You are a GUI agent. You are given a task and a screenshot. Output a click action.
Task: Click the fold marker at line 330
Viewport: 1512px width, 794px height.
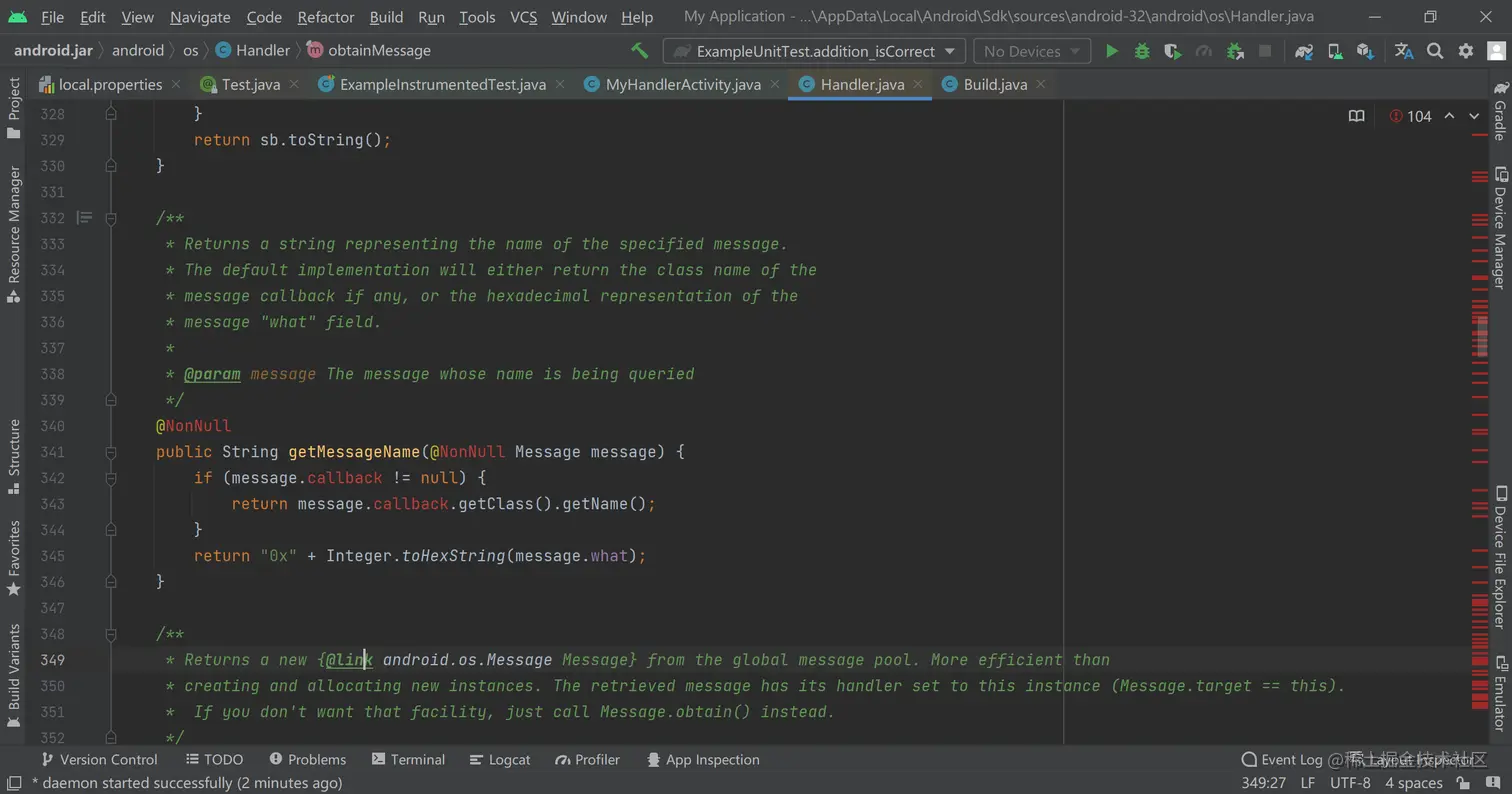click(x=111, y=166)
